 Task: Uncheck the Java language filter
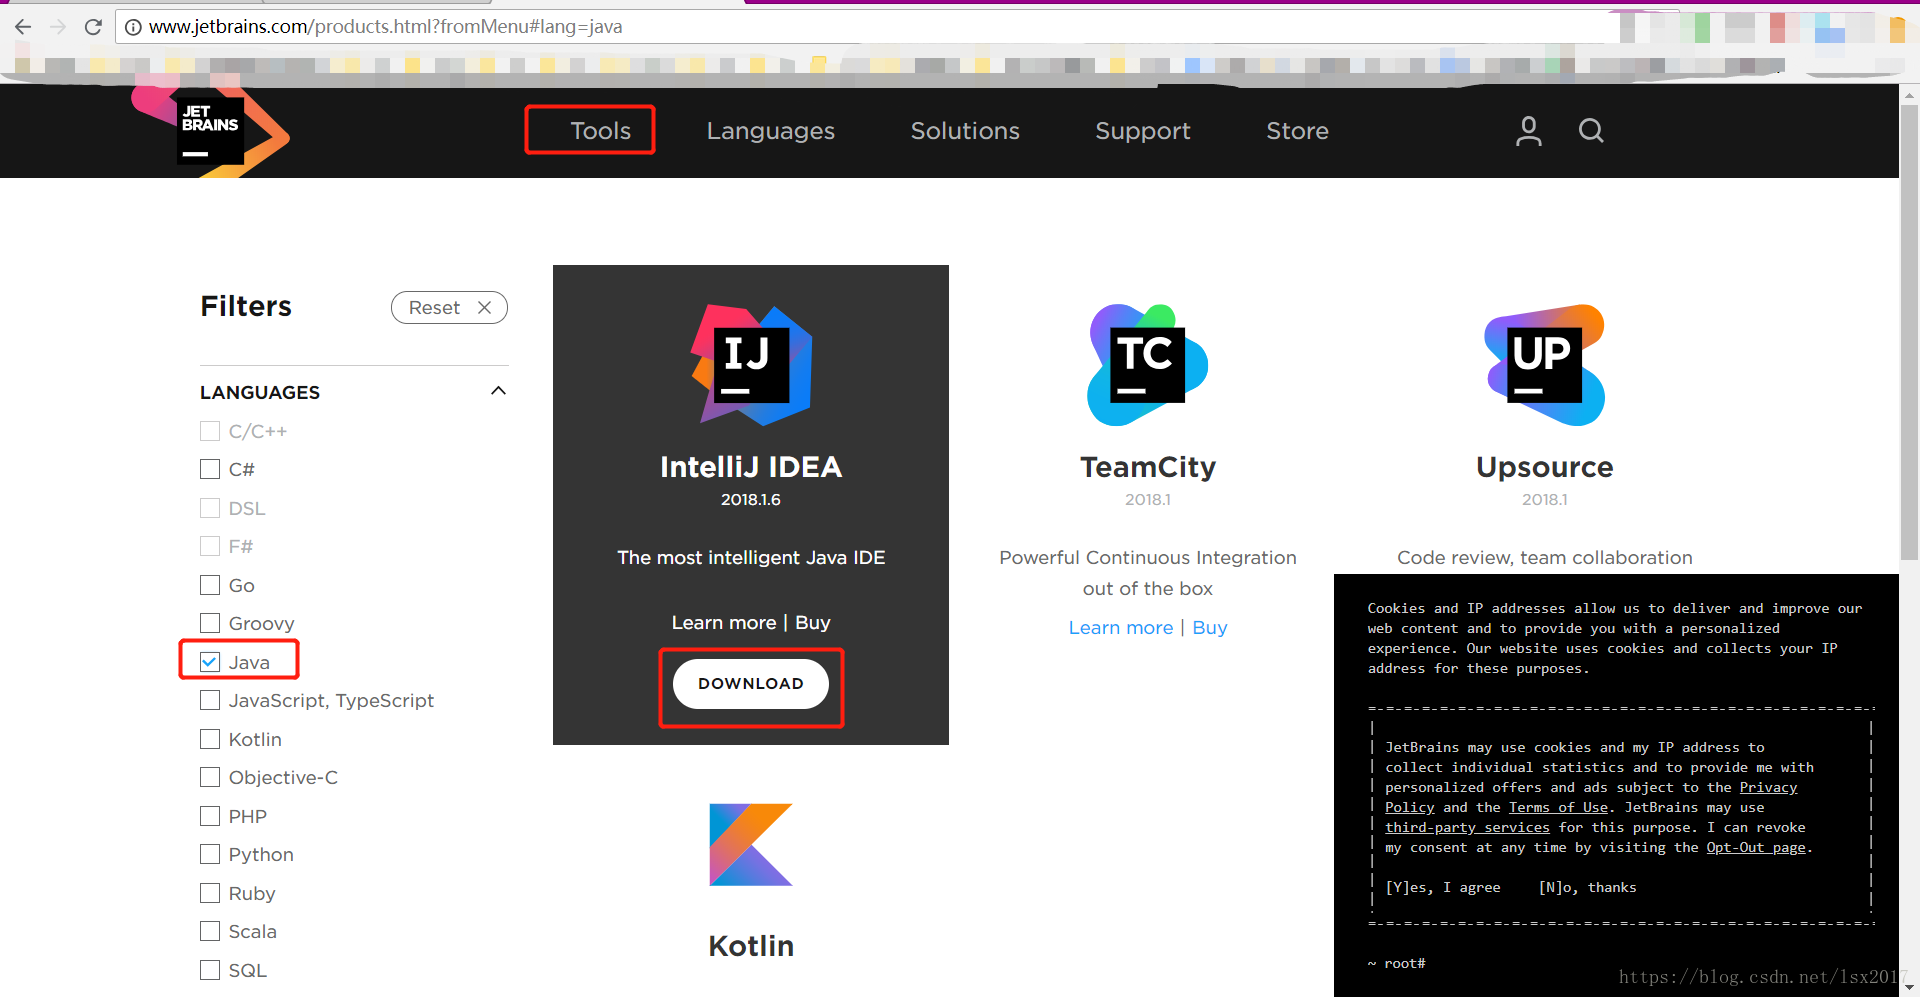tap(210, 662)
